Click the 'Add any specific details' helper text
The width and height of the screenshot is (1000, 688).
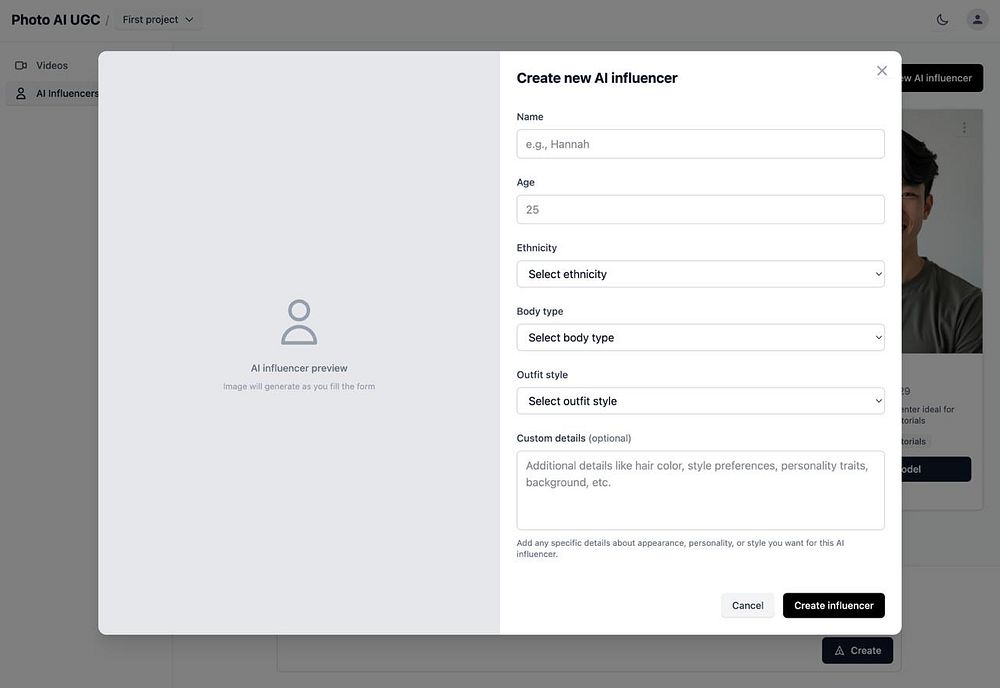680,548
